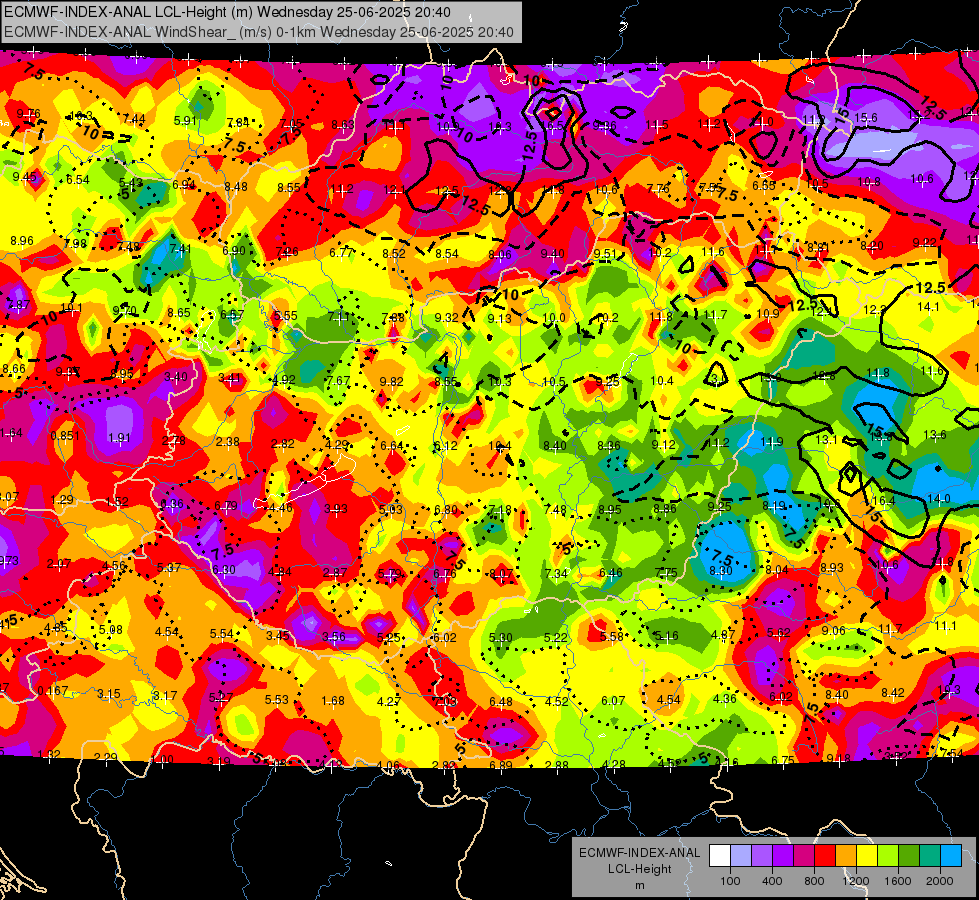Click the teal legend swatch before 2000

coord(930,856)
